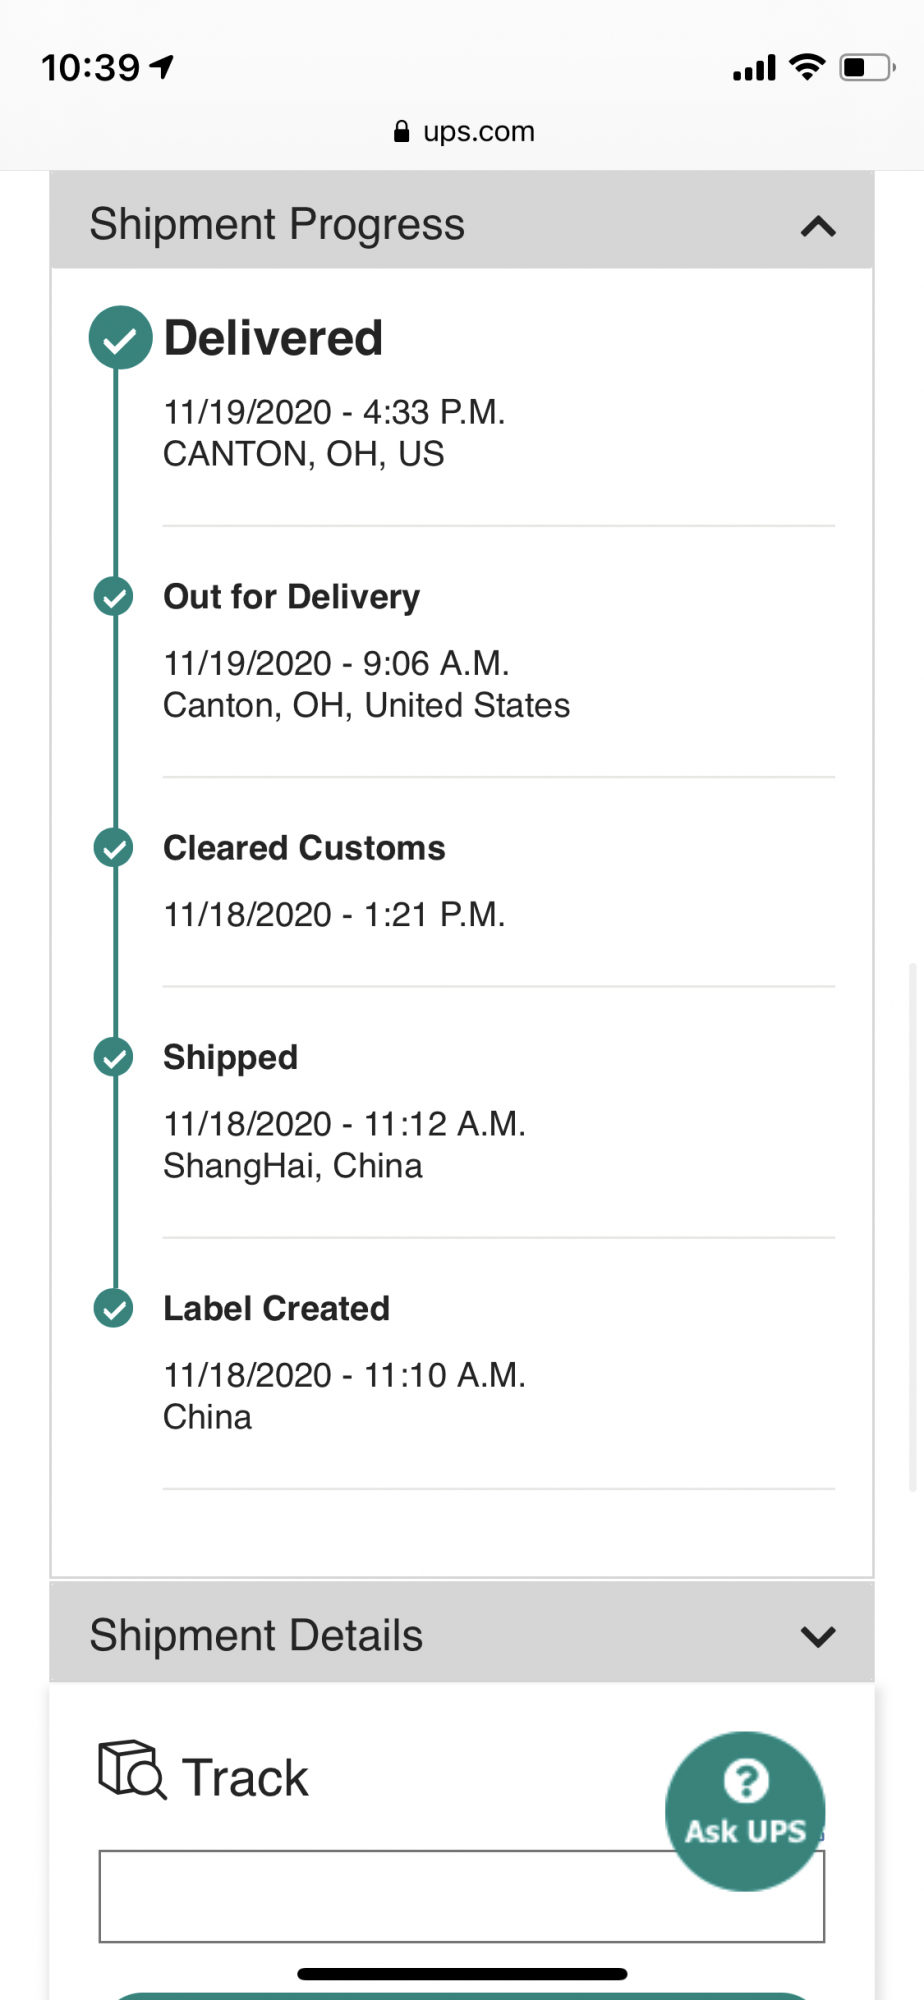Tap the Ask UPS question mark icon
The width and height of the screenshot is (924, 2000).
(x=745, y=1782)
